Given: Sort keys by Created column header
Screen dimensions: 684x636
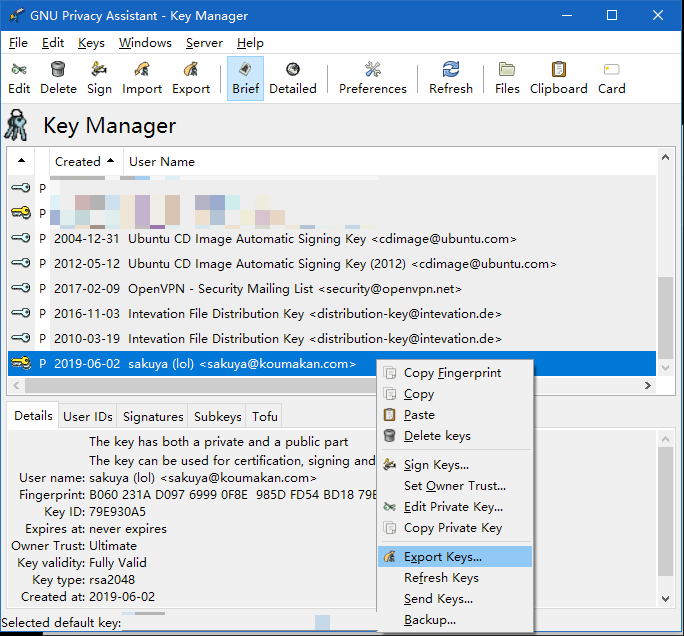Looking at the screenshot, I should 78,161.
